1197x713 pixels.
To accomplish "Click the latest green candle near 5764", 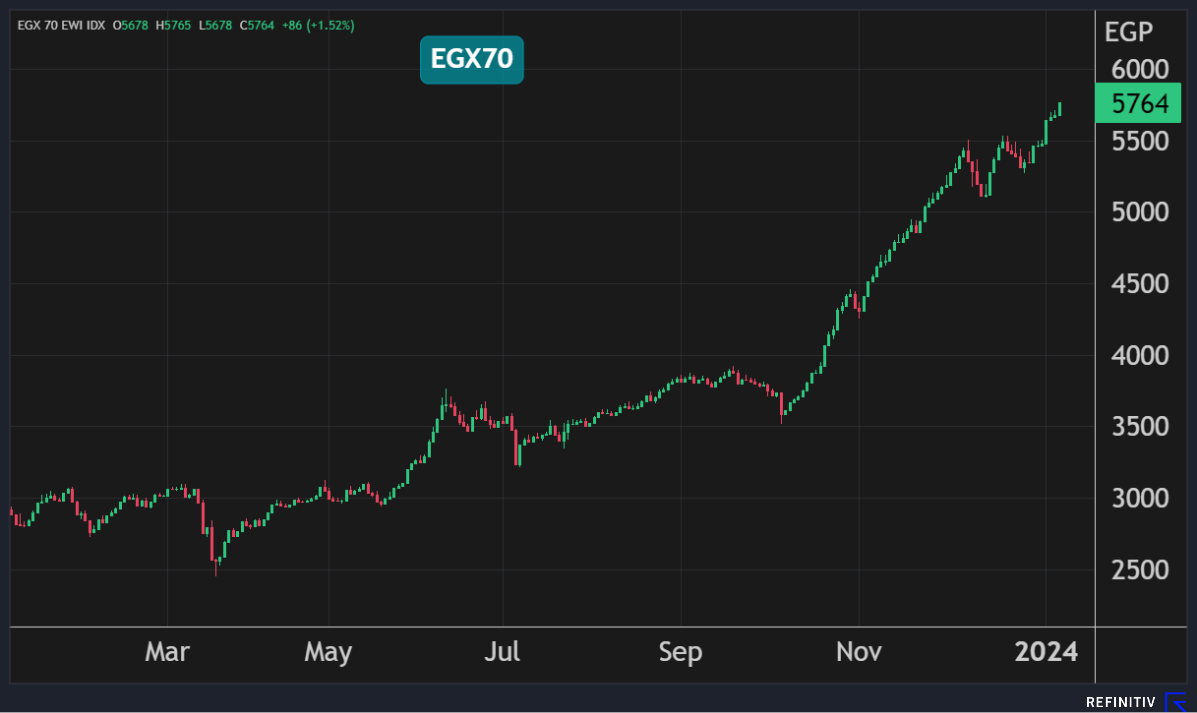I will point(1059,109).
